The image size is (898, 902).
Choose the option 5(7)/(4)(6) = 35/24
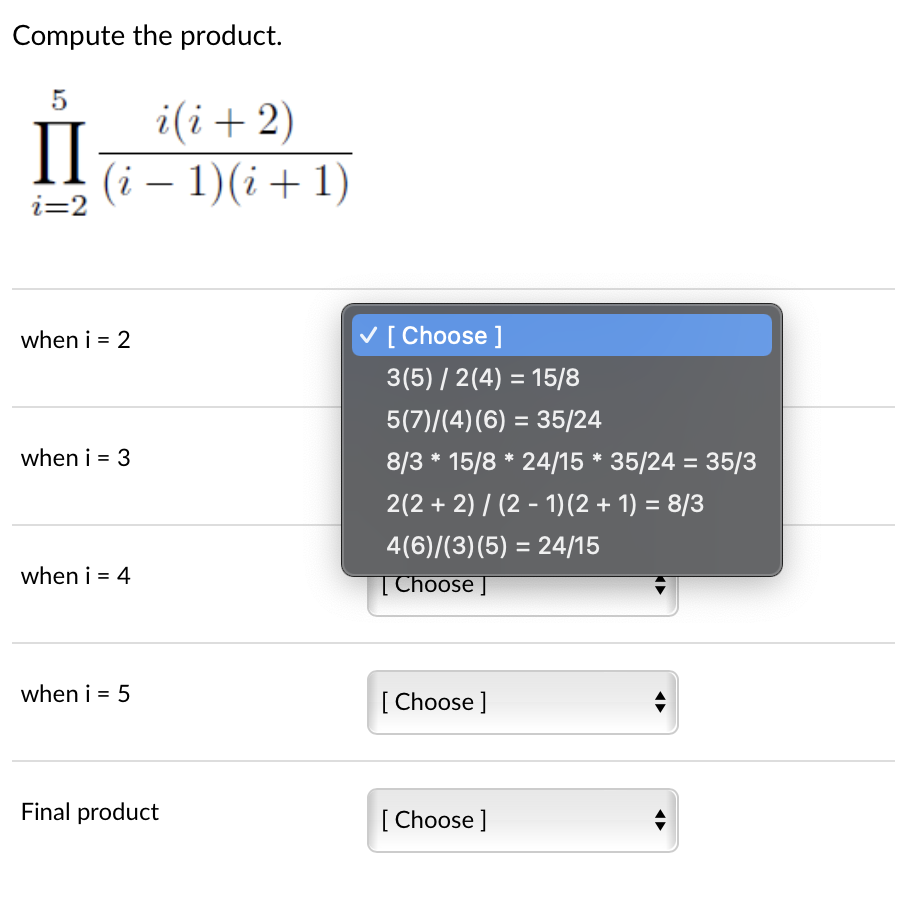point(493,419)
